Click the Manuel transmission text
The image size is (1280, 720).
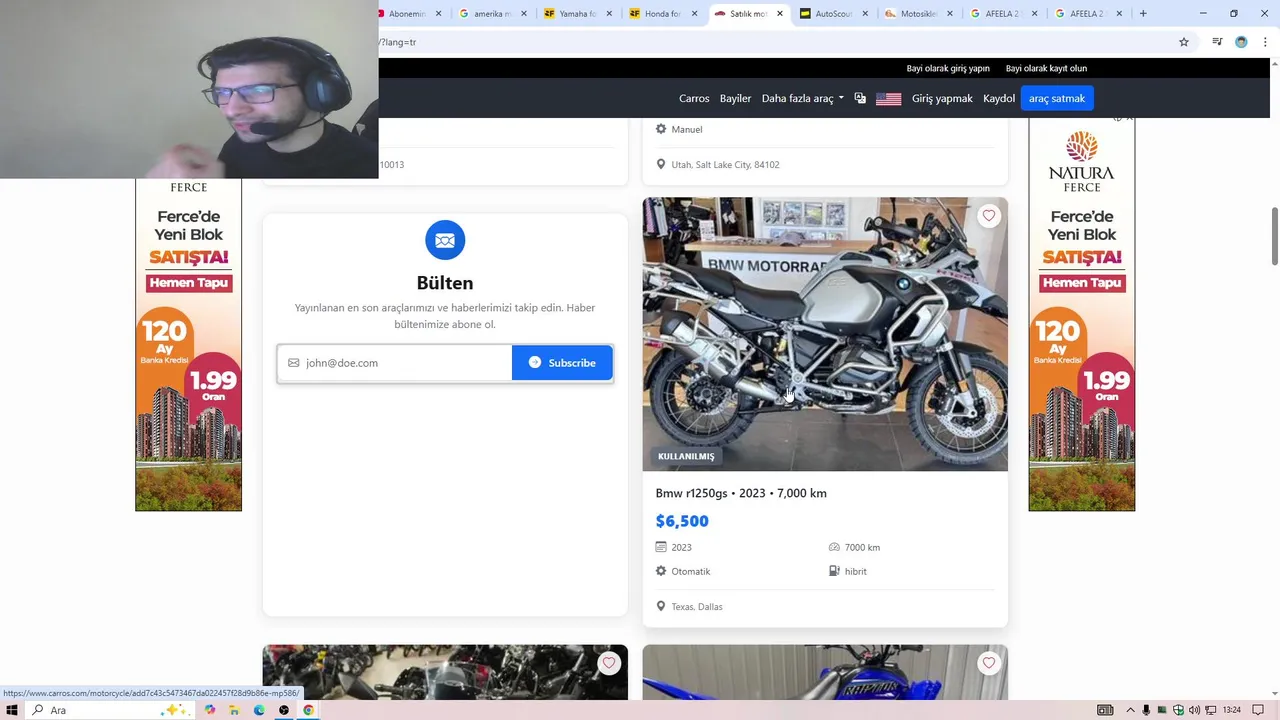point(687,130)
